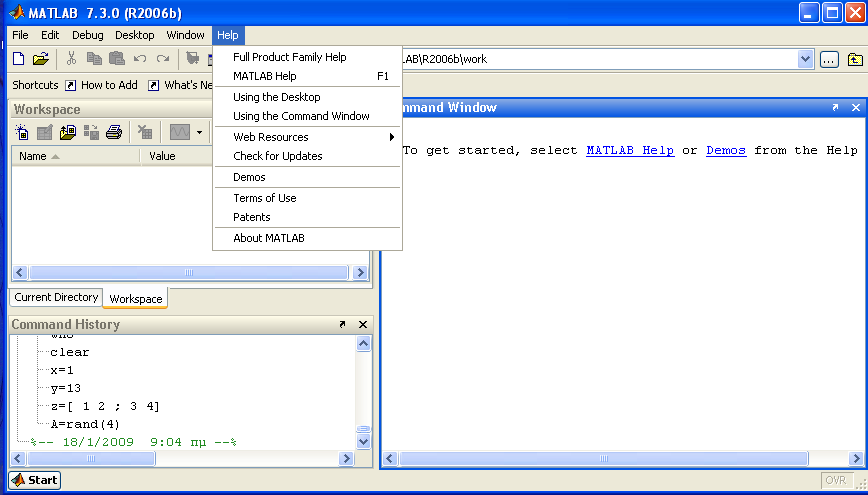Viewport: 868px width, 495px height.
Task: Click Command History scroll down arrow
Action: pos(363,441)
